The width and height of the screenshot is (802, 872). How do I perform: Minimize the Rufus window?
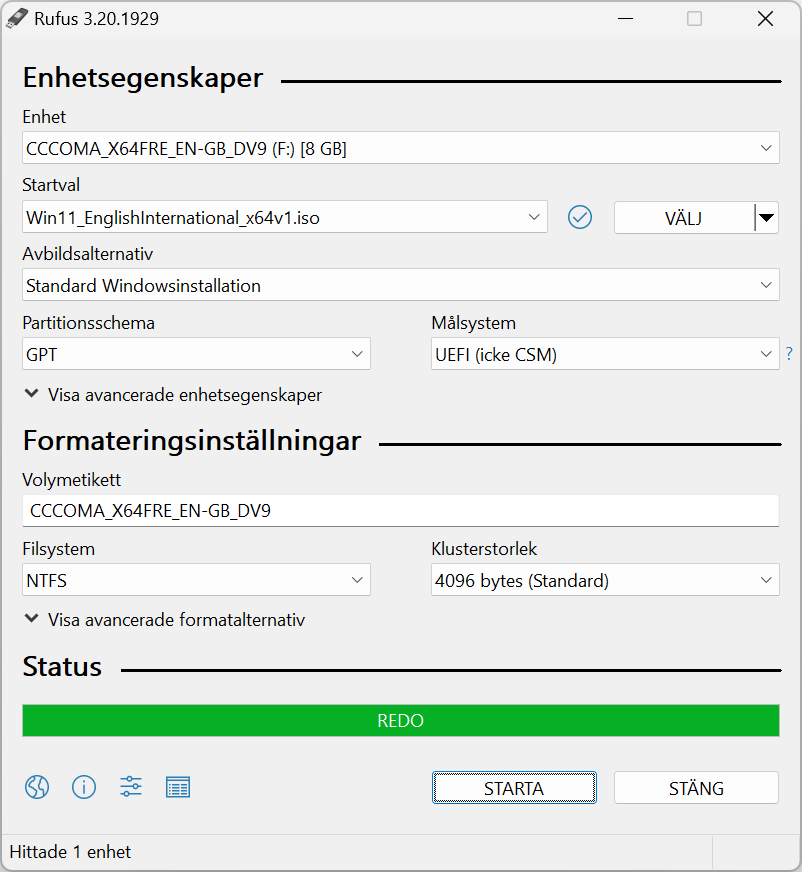pyautogui.click(x=626, y=18)
